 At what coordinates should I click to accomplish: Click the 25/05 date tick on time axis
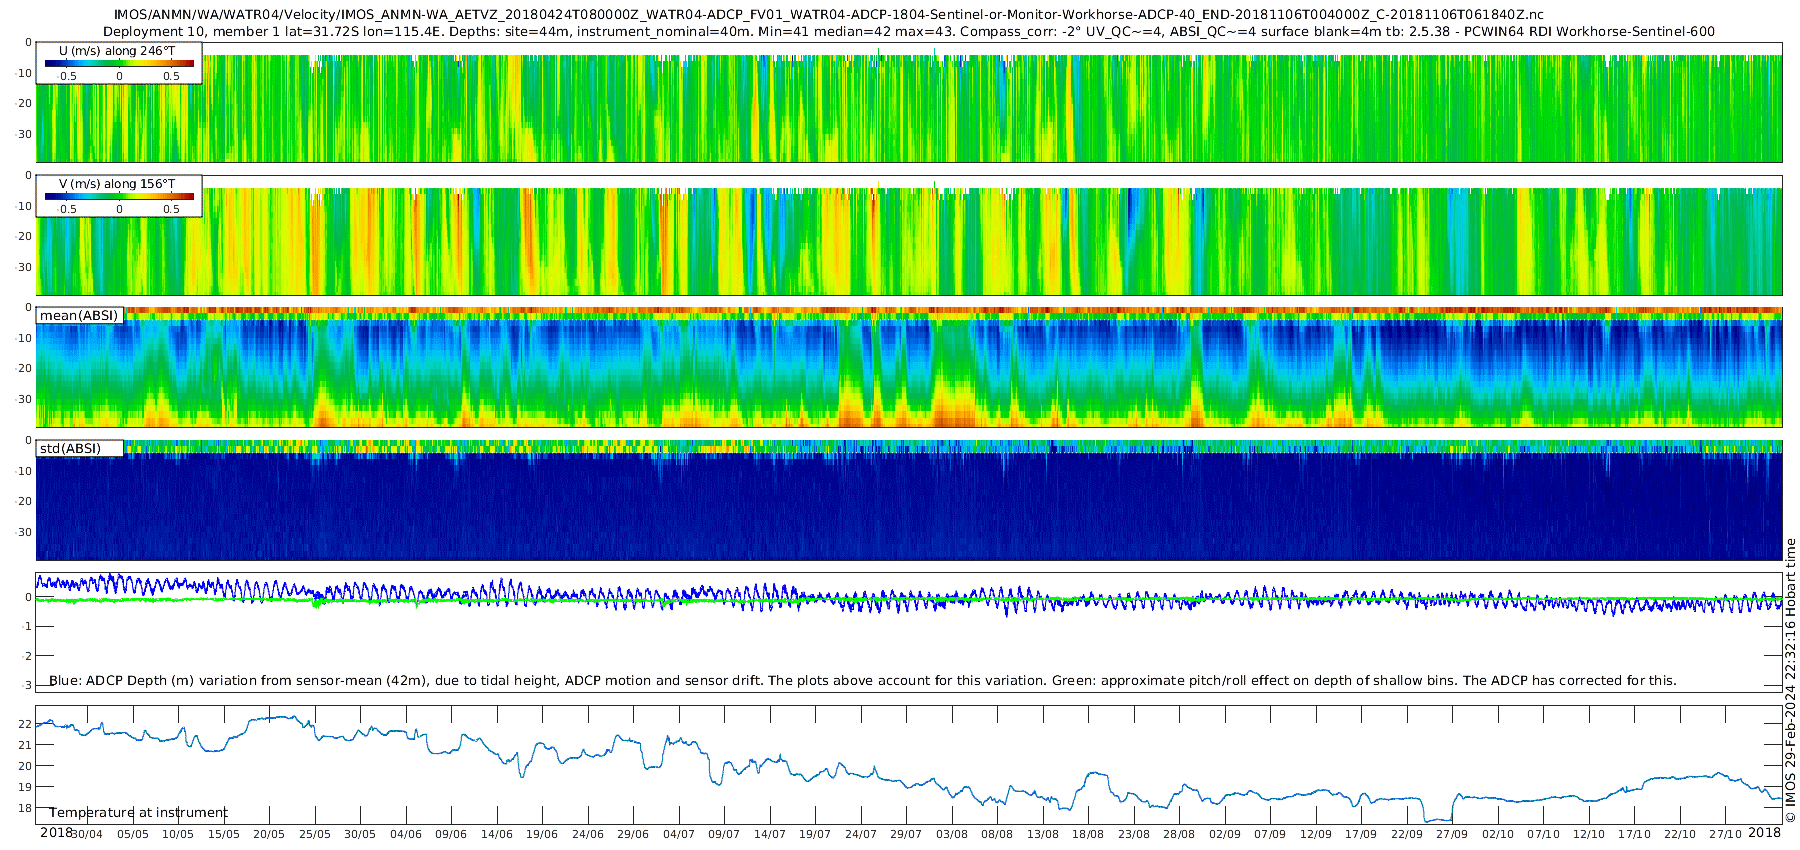click(x=315, y=834)
